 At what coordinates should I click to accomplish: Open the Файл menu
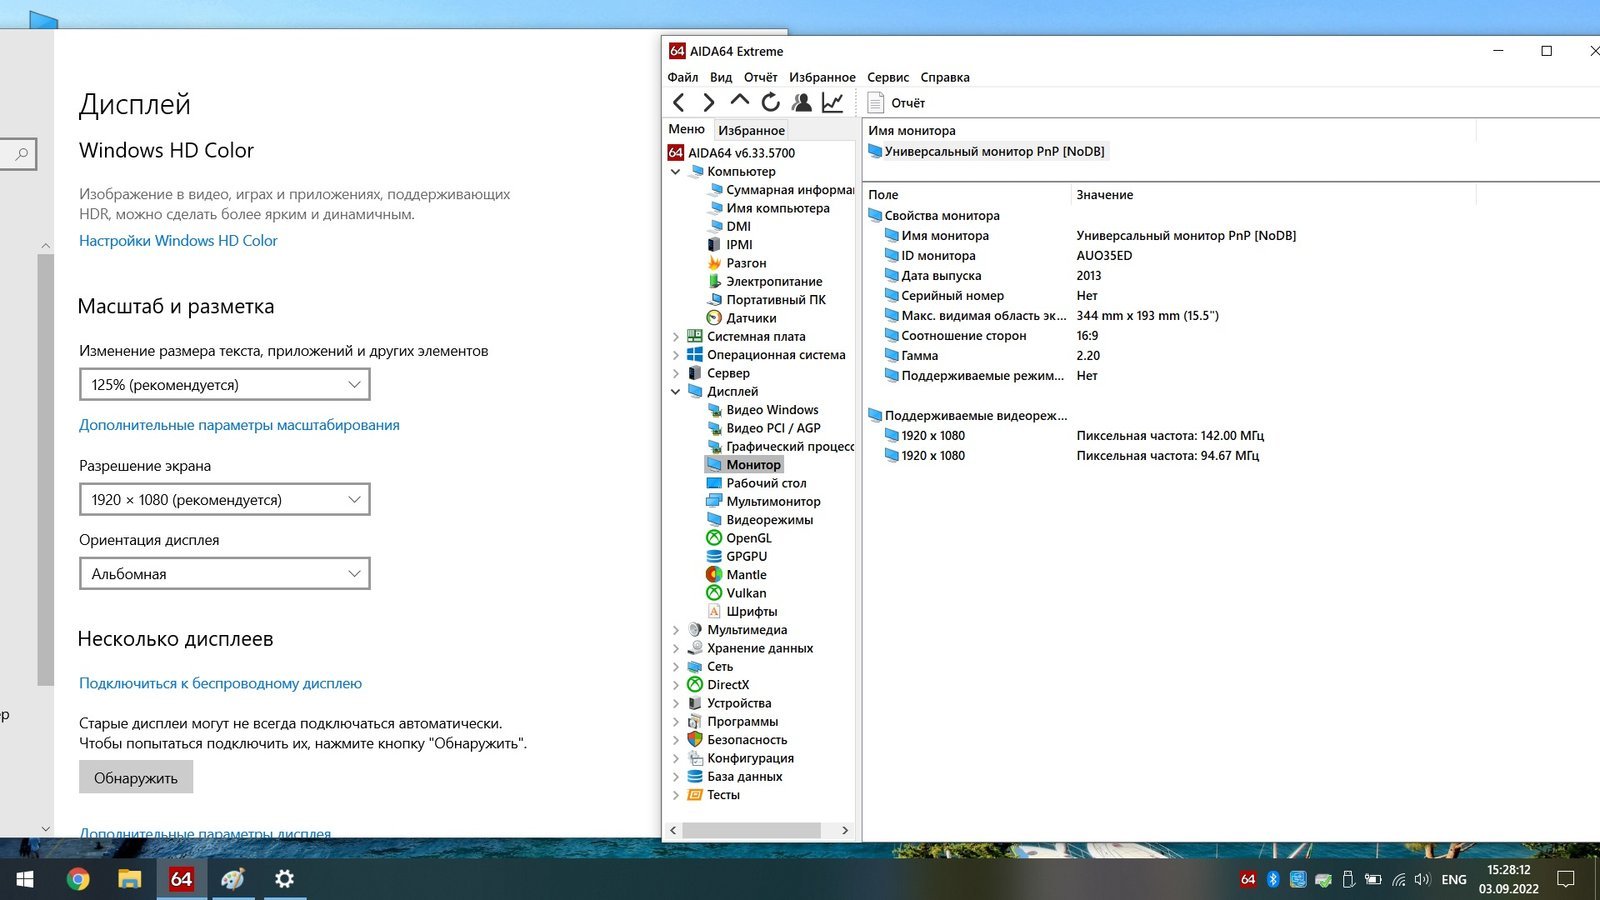[x=683, y=77]
